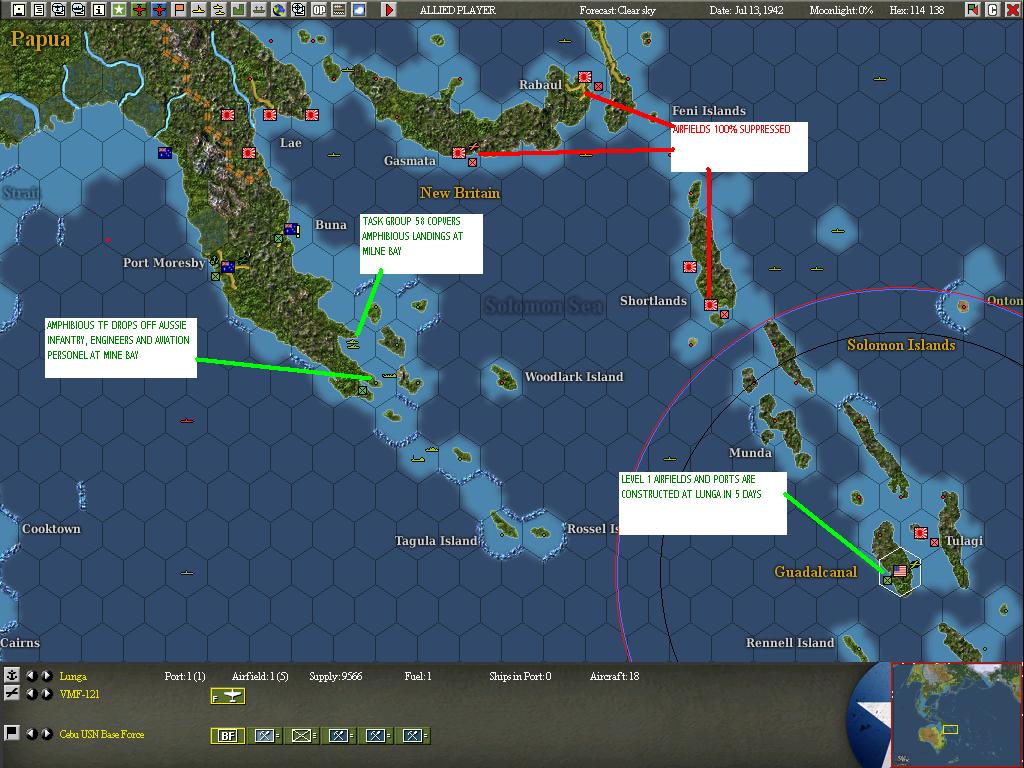1024x768 pixels.
Task: Select next ground unit after Cebu USN Base Force
Action: 47,733
